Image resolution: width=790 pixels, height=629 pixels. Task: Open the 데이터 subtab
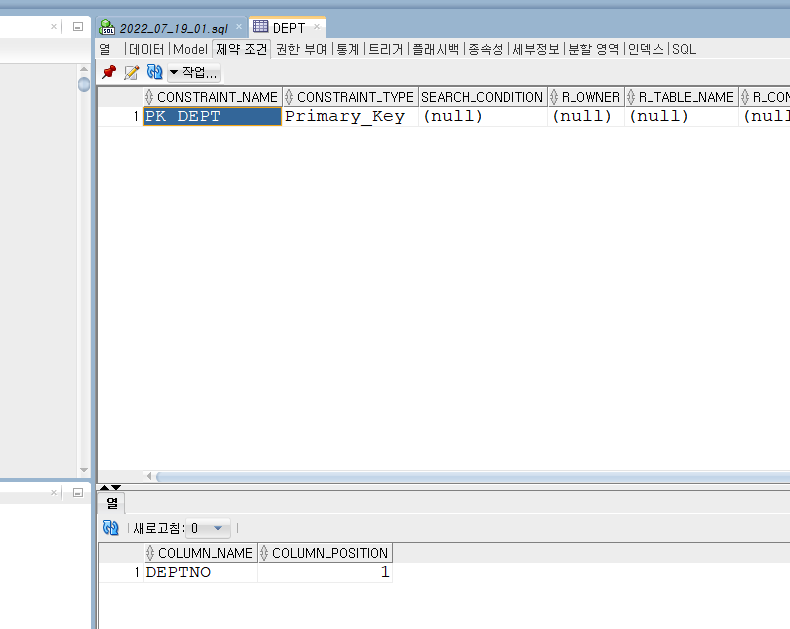tap(146, 49)
